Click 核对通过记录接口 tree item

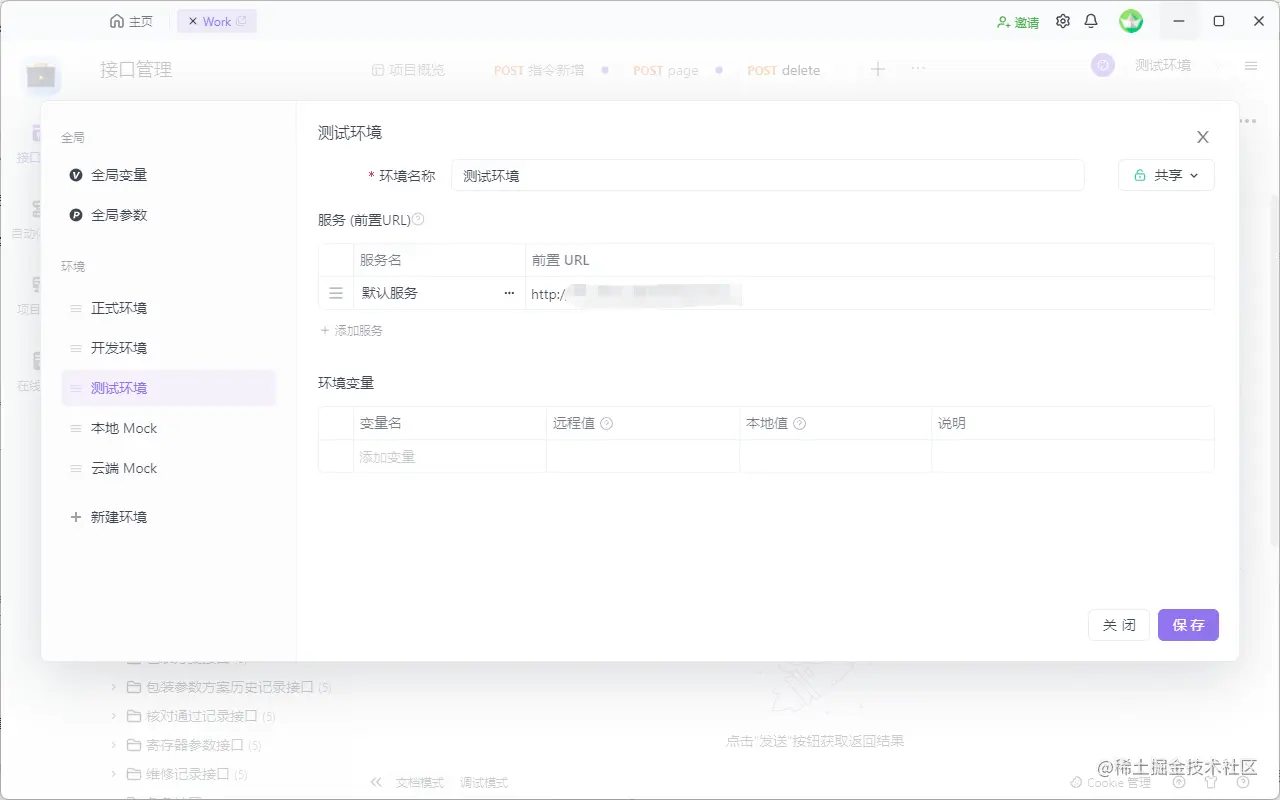pos(202,716)
